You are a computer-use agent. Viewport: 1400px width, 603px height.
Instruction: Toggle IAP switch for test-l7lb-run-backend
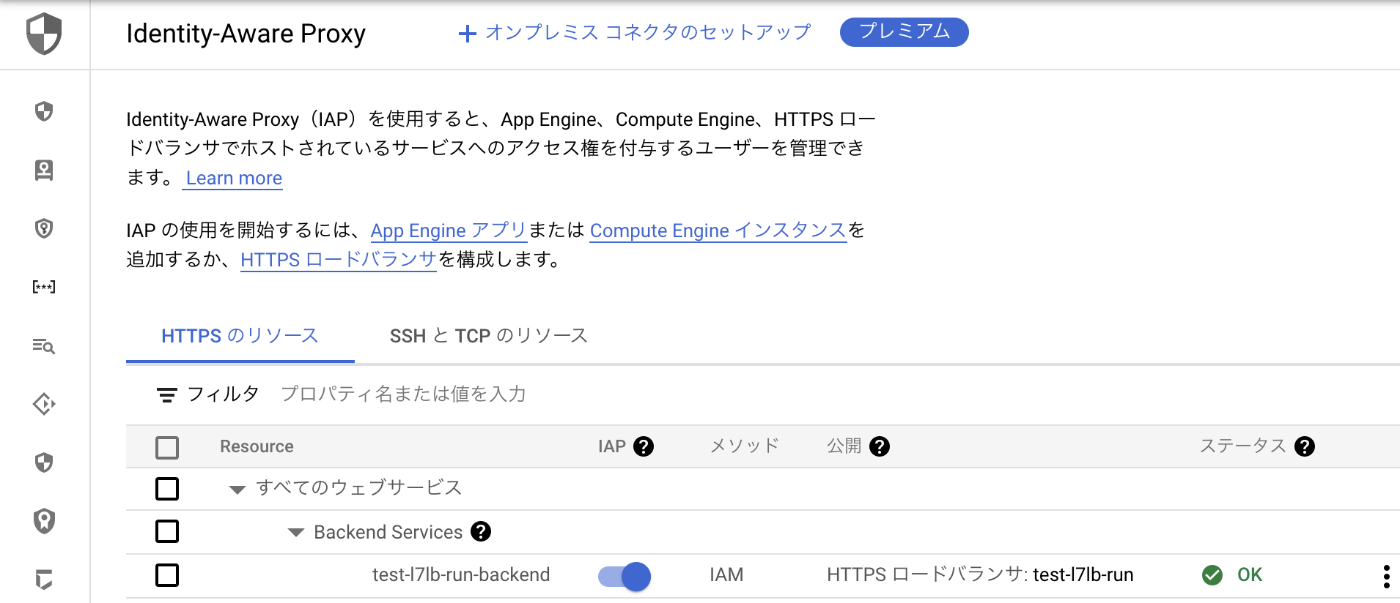tap(624, 576)
